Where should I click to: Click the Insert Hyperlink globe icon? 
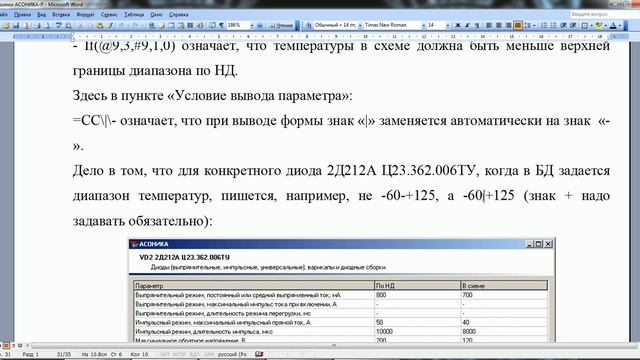coord(152,25)
